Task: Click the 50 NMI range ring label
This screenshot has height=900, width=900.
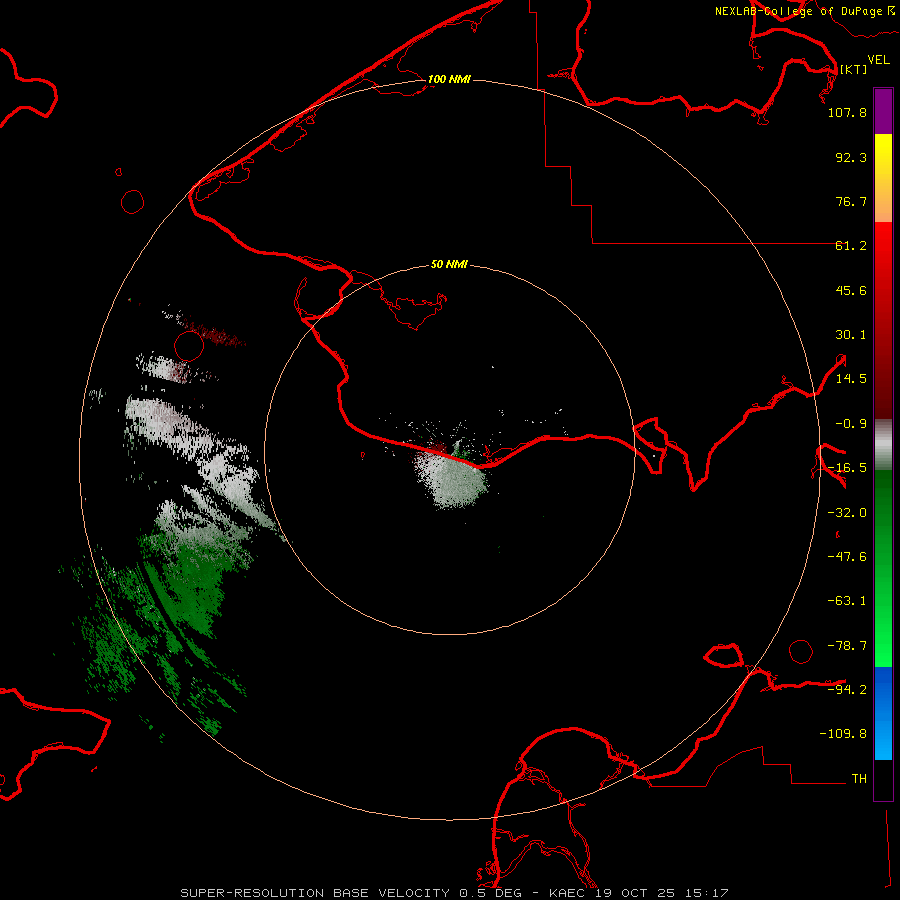Action: coord(449,264)
